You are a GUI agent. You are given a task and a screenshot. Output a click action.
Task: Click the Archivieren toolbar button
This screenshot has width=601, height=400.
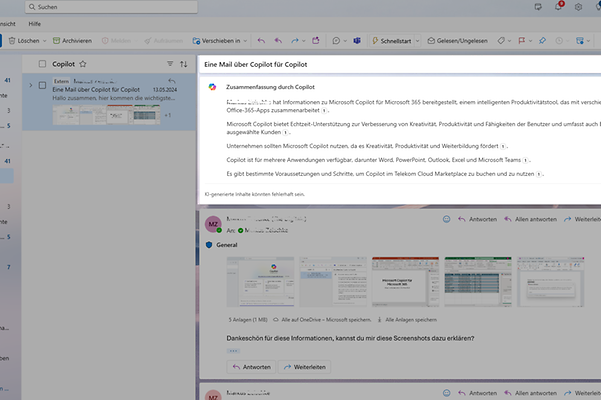point(71,41)
